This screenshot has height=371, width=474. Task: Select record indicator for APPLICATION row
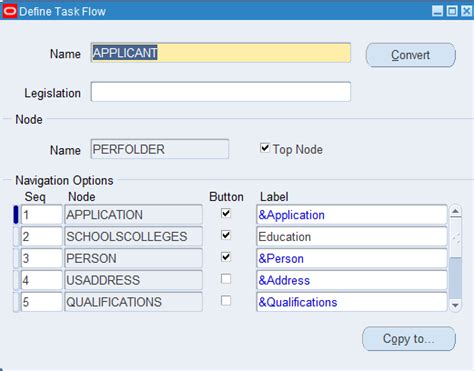point(16,215)
